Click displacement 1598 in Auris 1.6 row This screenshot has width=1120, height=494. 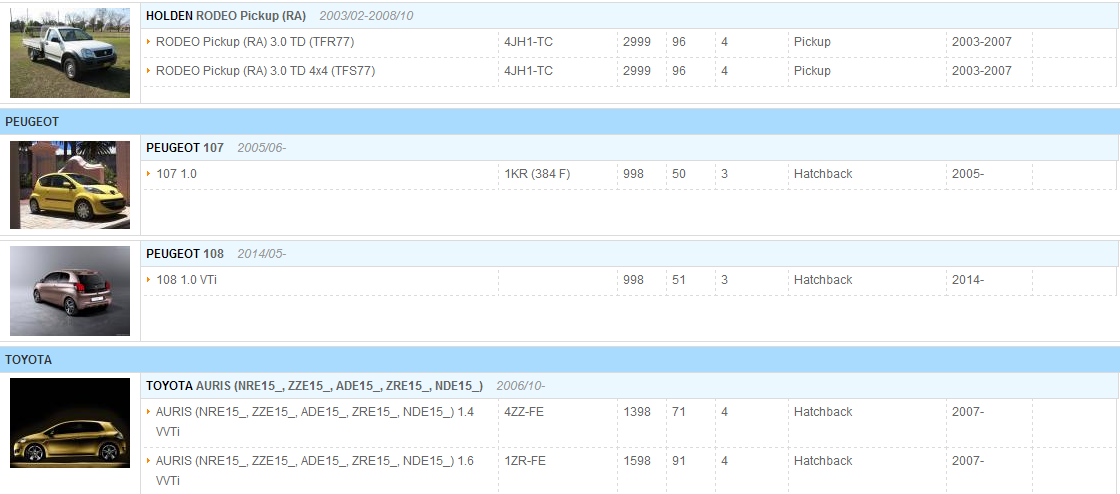637,461
